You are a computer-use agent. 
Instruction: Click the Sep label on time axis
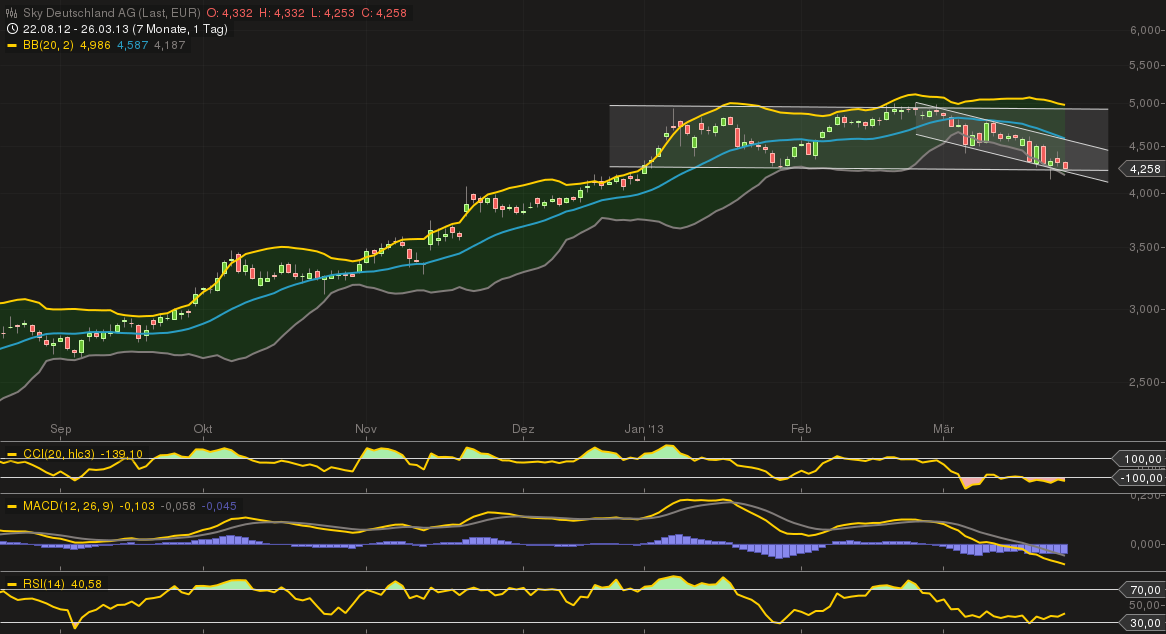click(61, 429)
